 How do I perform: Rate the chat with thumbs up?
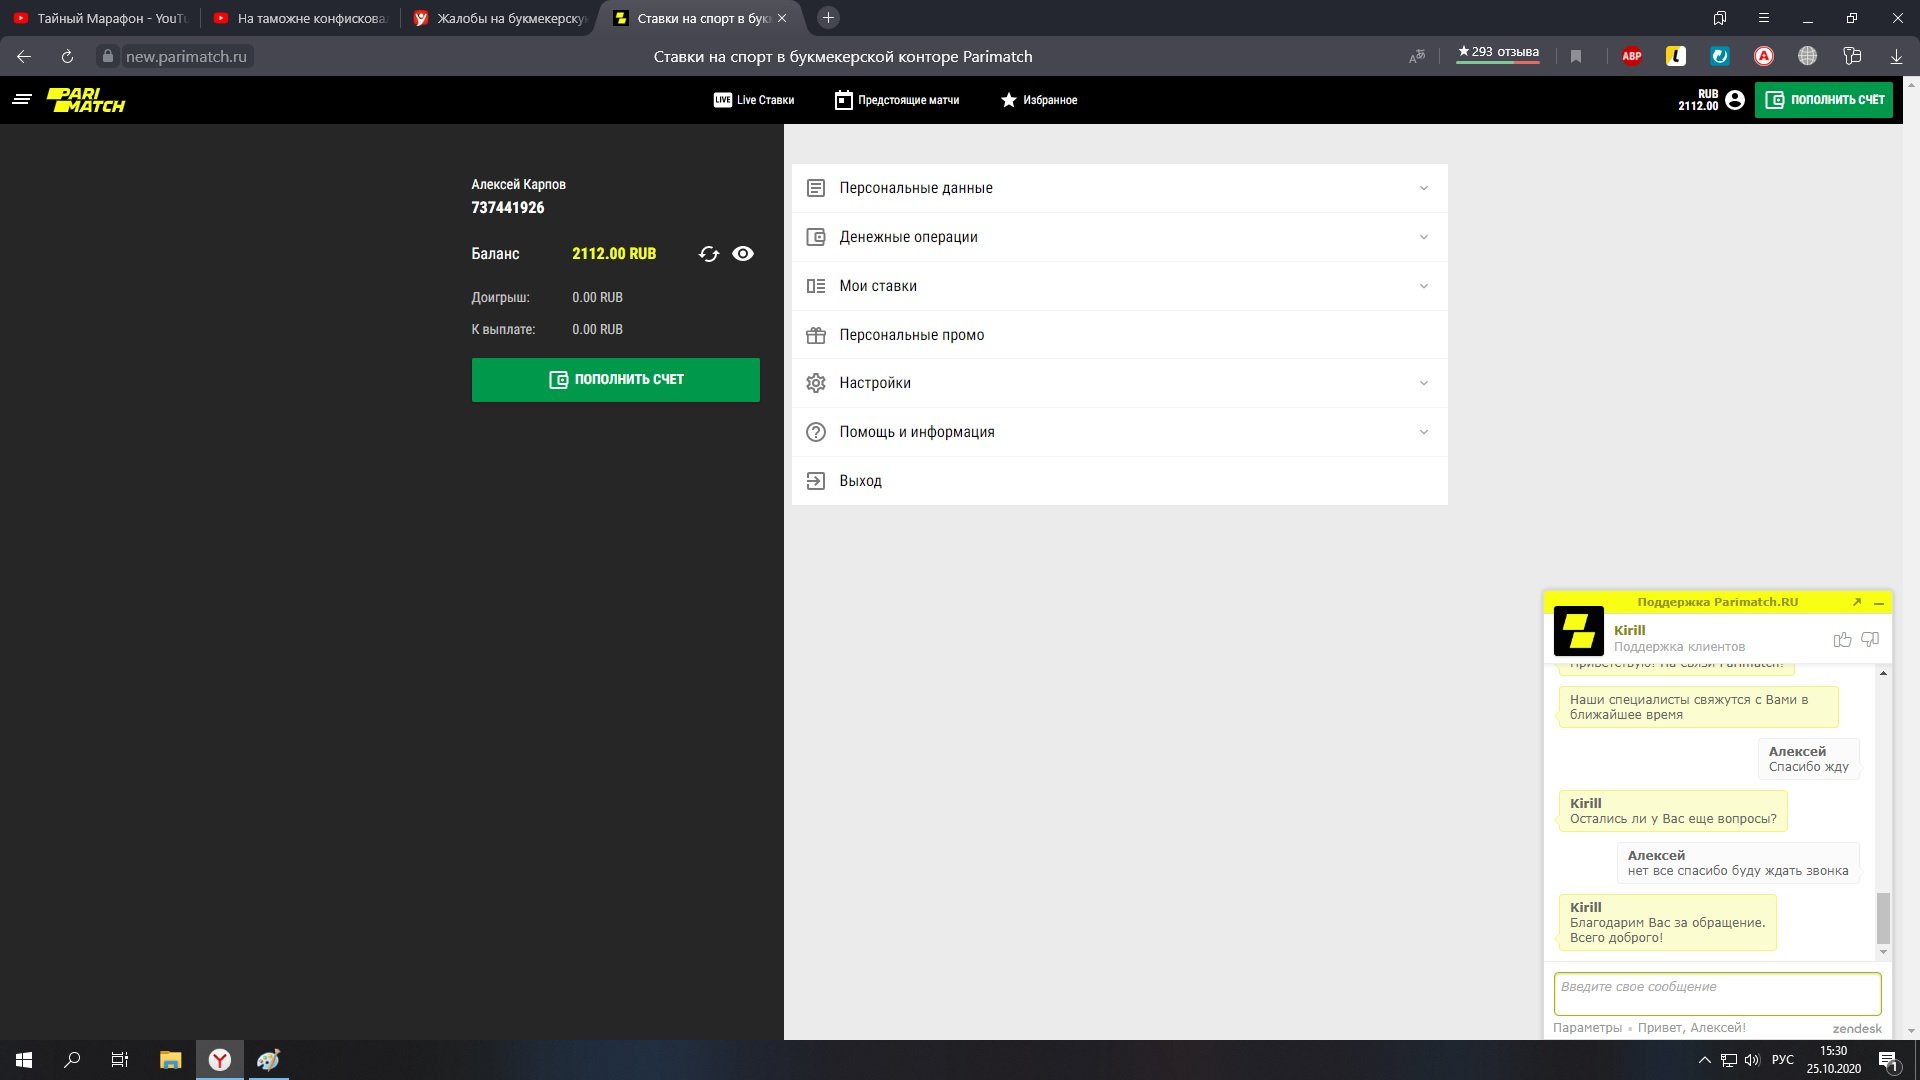(x=1842, y=640)
